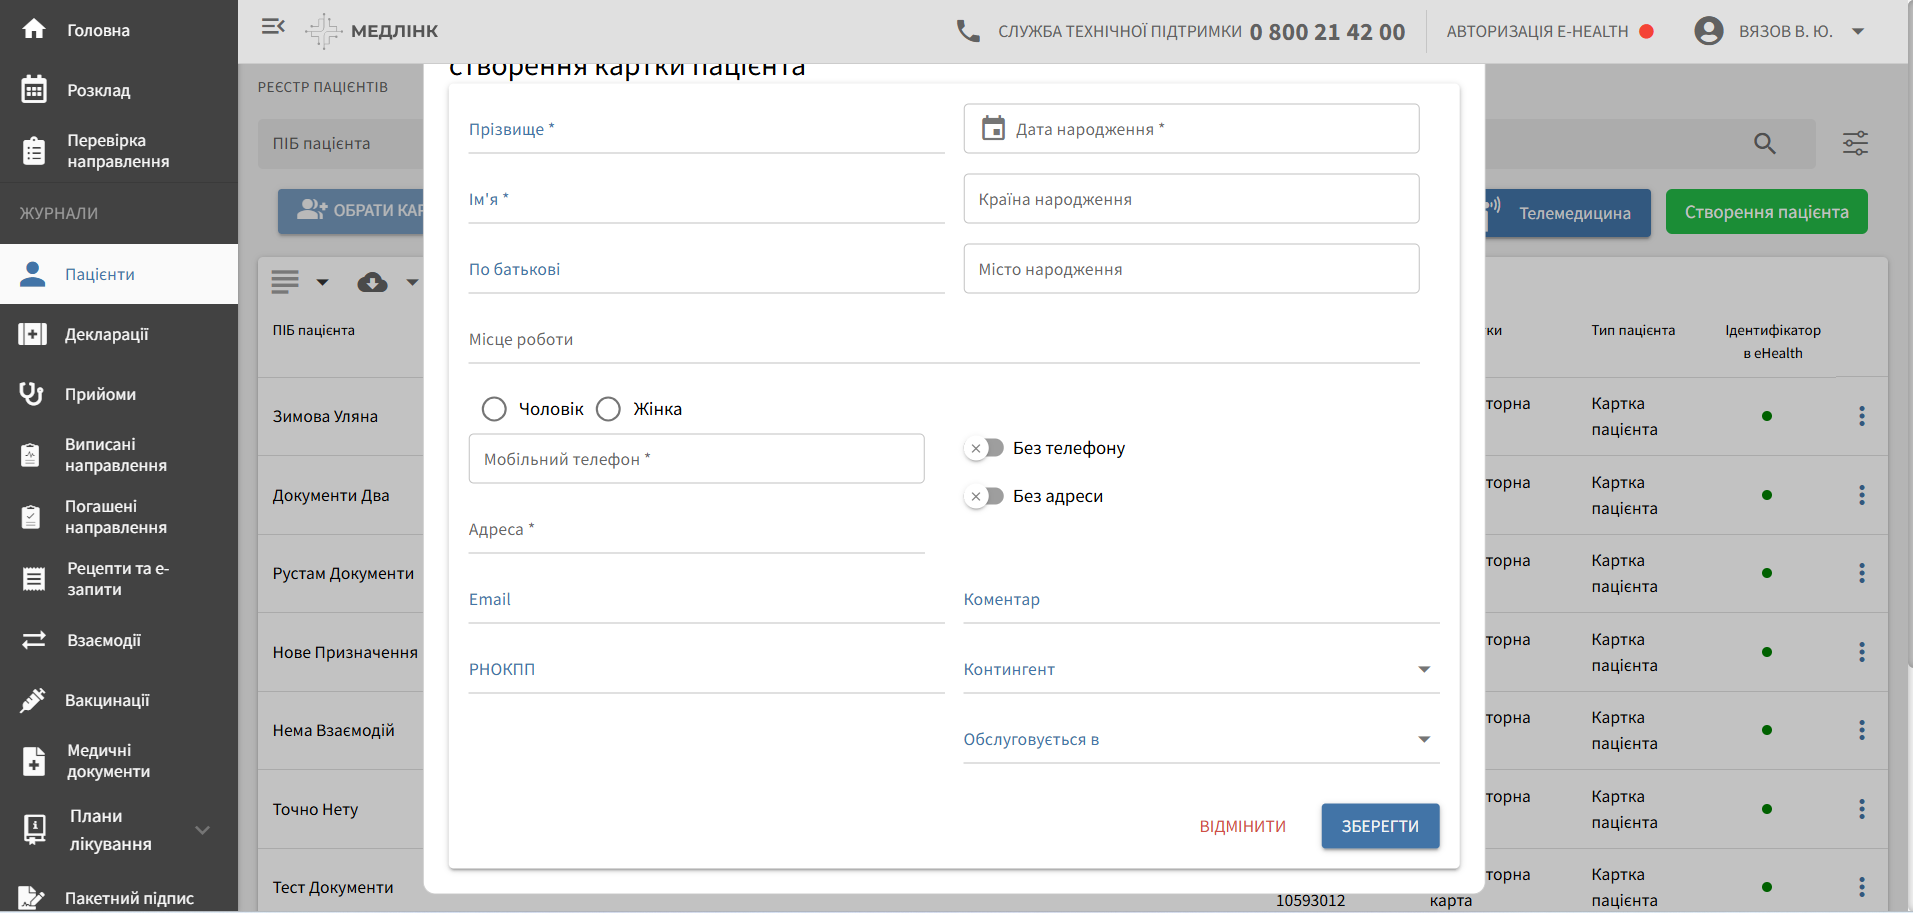The width and height of the screenshot is (1913, 913).
Task: Select the Чоловік radio button
Action: click(x=494, y=409)
